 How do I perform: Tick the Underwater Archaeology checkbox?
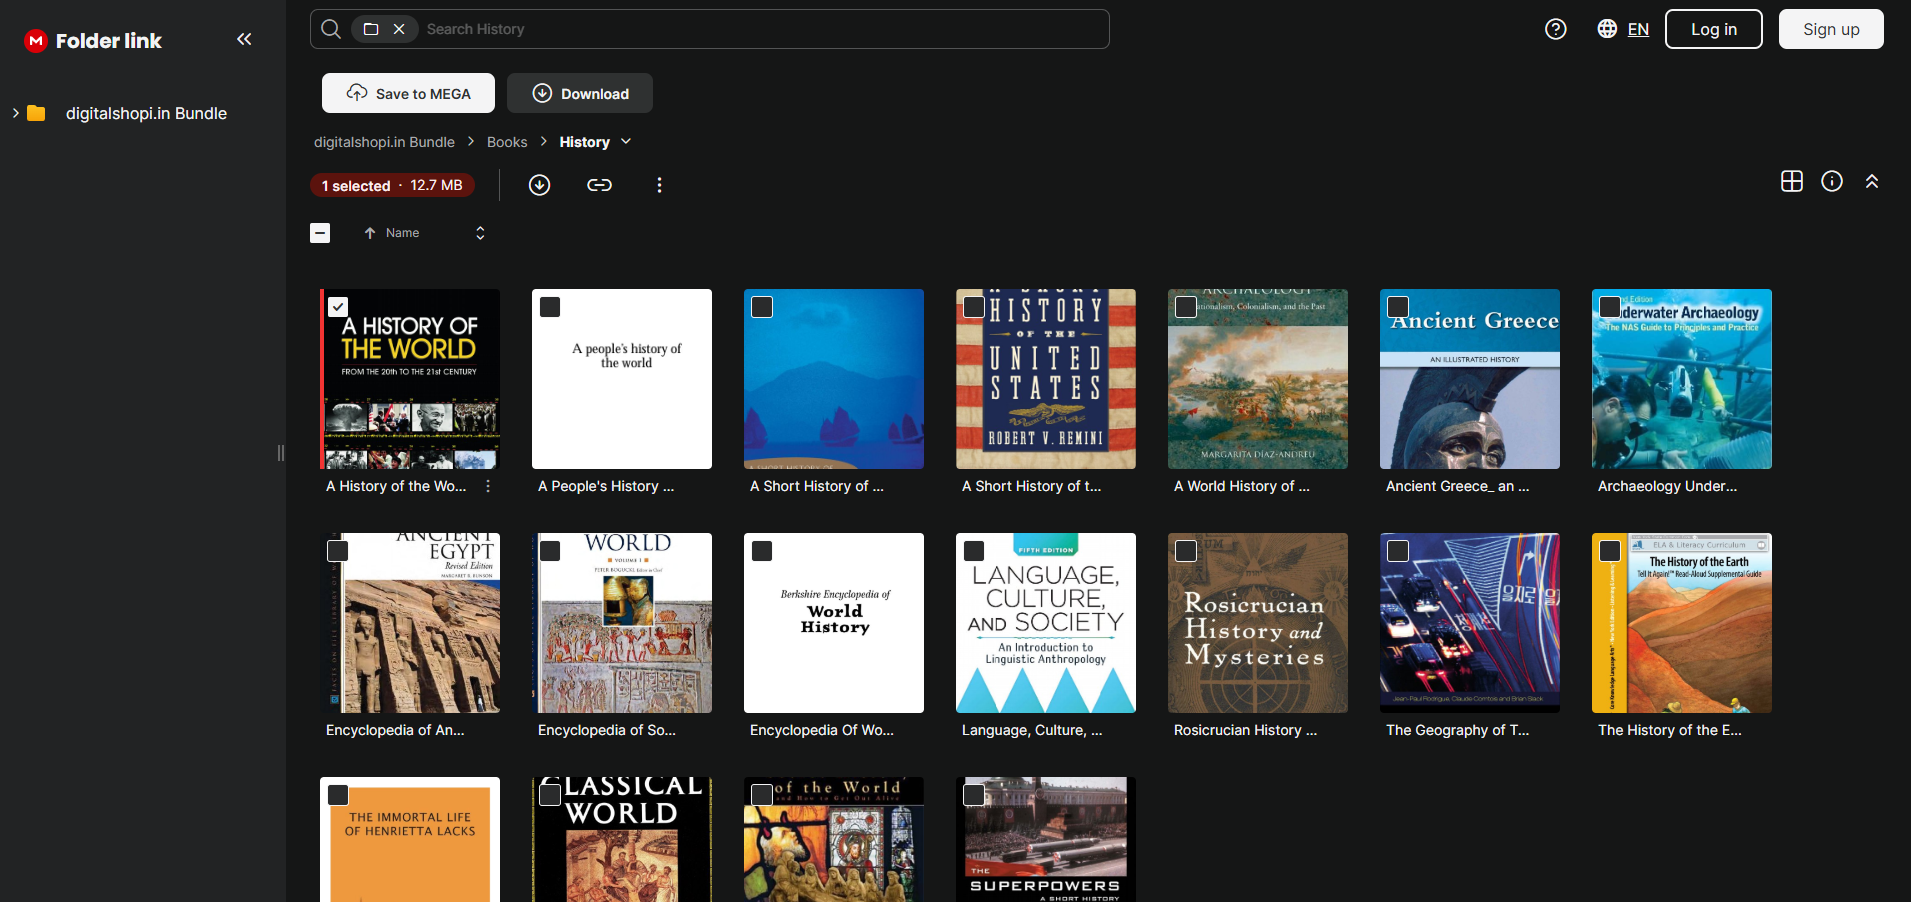pos(1610,307)
